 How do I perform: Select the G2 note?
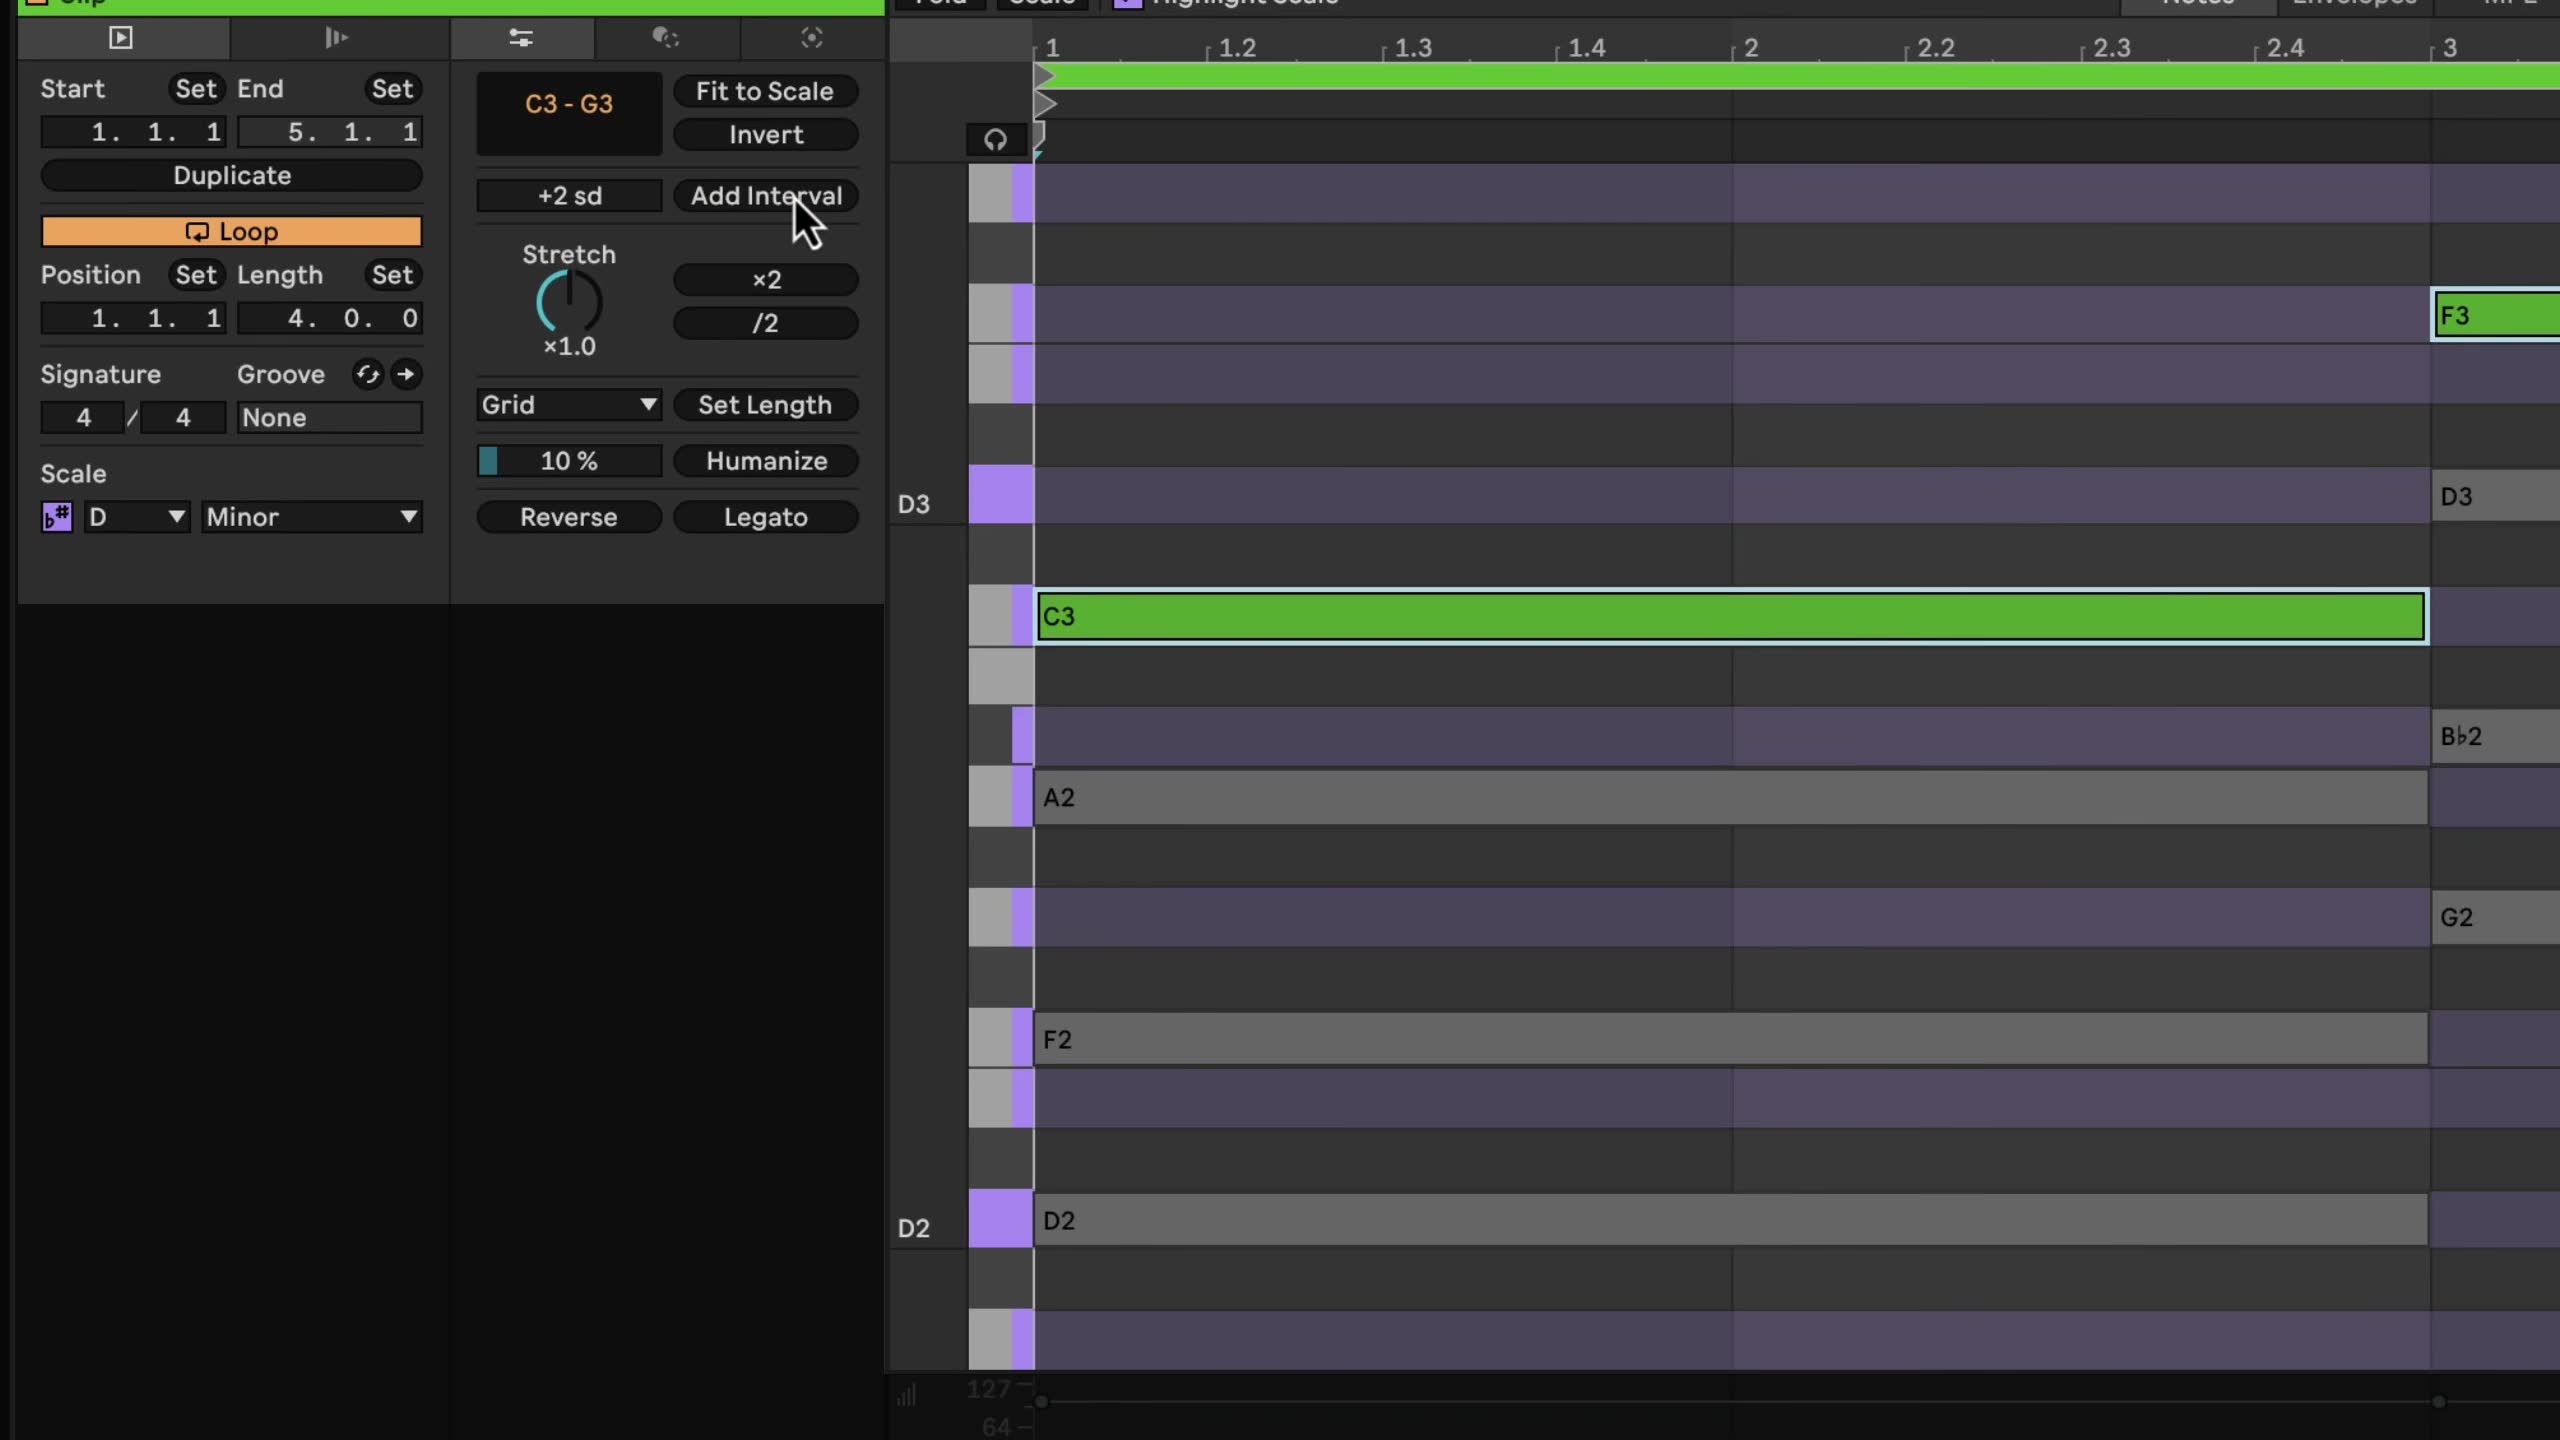pyautogui.click(x=2496, y=917)
